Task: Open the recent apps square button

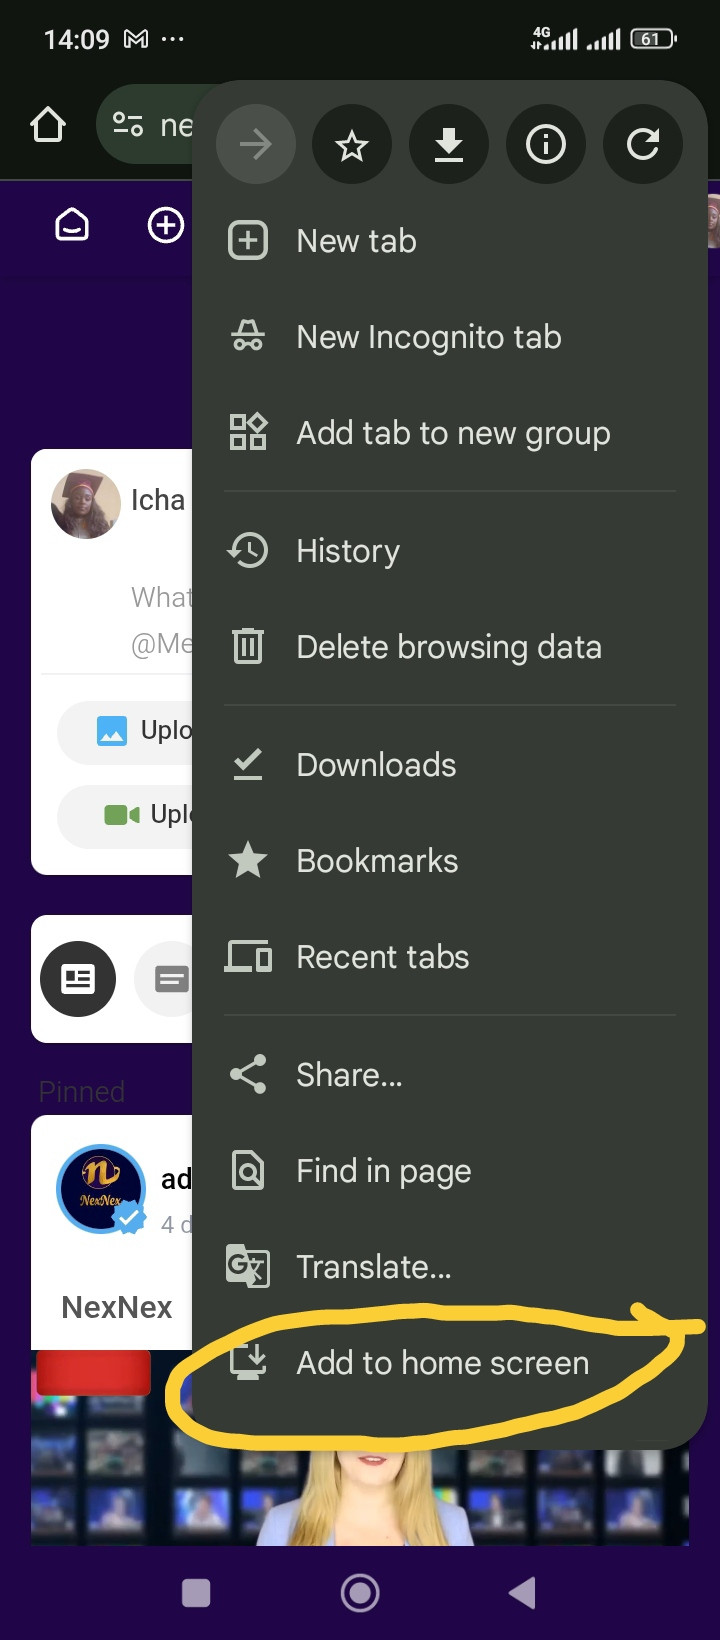Action: (196, 1592)
